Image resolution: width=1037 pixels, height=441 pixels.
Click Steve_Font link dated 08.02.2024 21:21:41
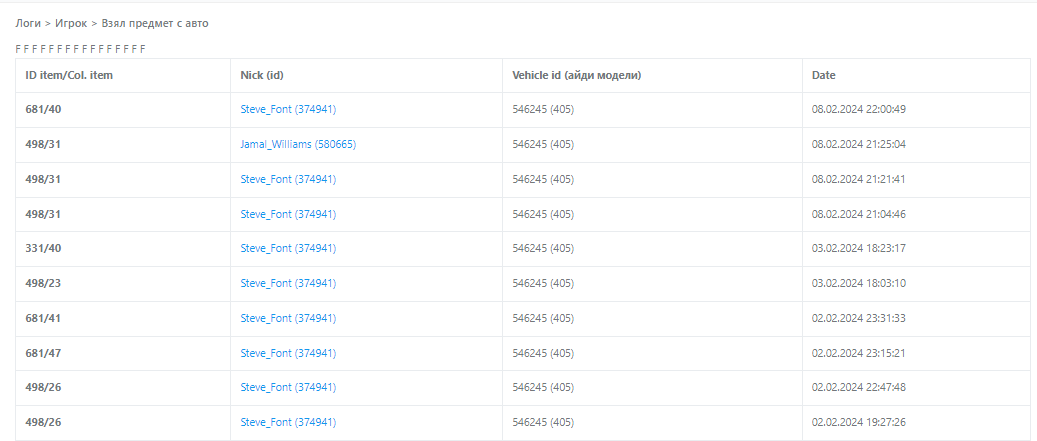[288, 179]
